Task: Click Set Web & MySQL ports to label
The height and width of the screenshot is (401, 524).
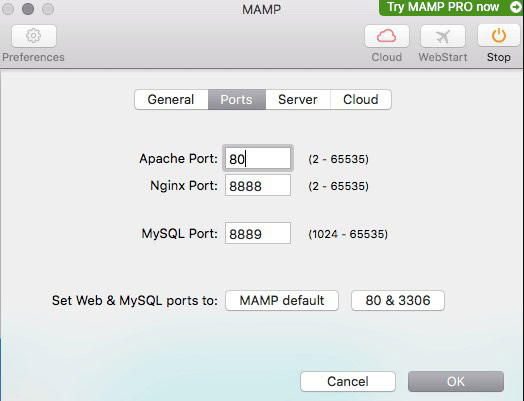Action: coord(135,300)
